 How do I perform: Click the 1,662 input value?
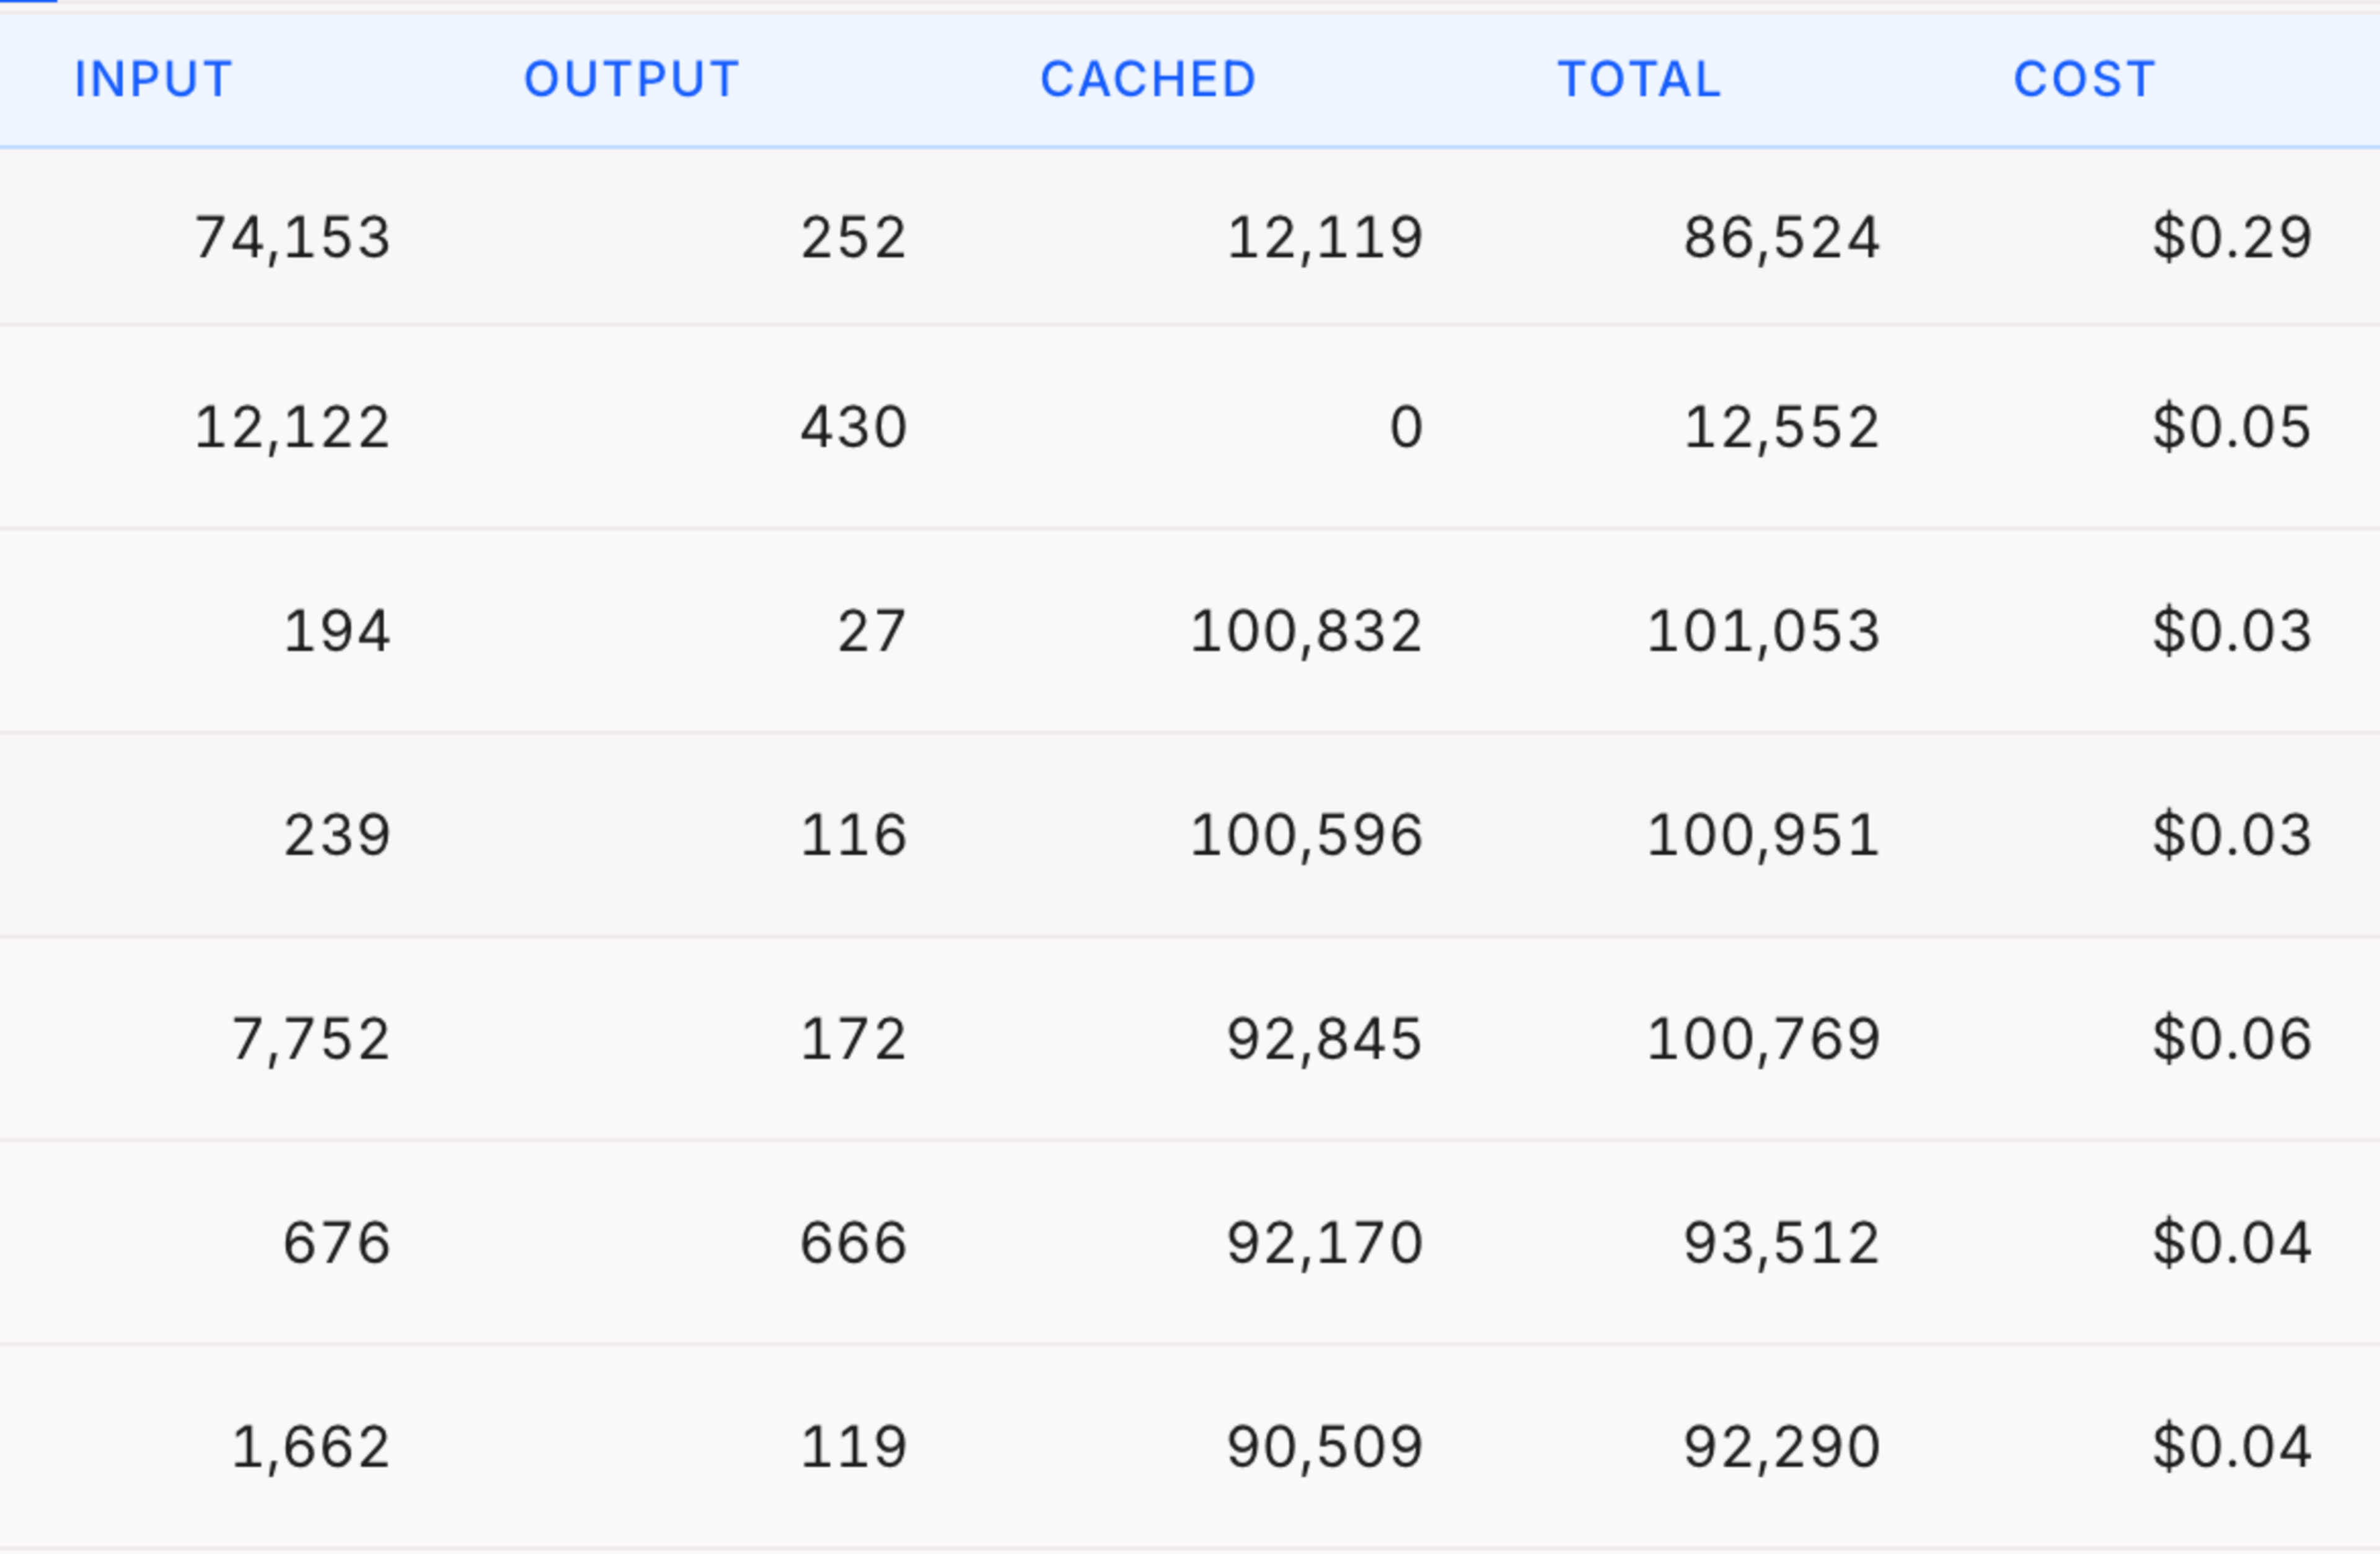click(310, 1445)
